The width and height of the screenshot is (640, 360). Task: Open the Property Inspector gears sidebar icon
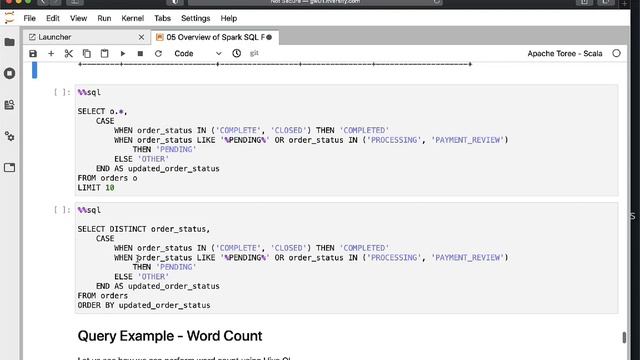pos(9,136)
